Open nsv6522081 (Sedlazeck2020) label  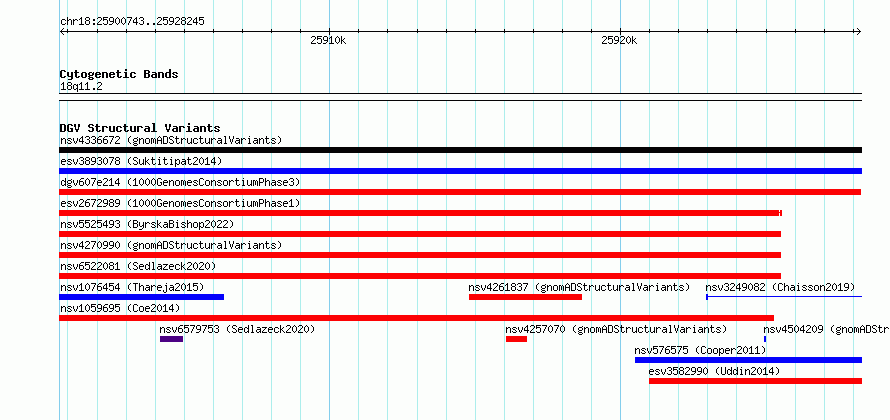click(138, 266)
